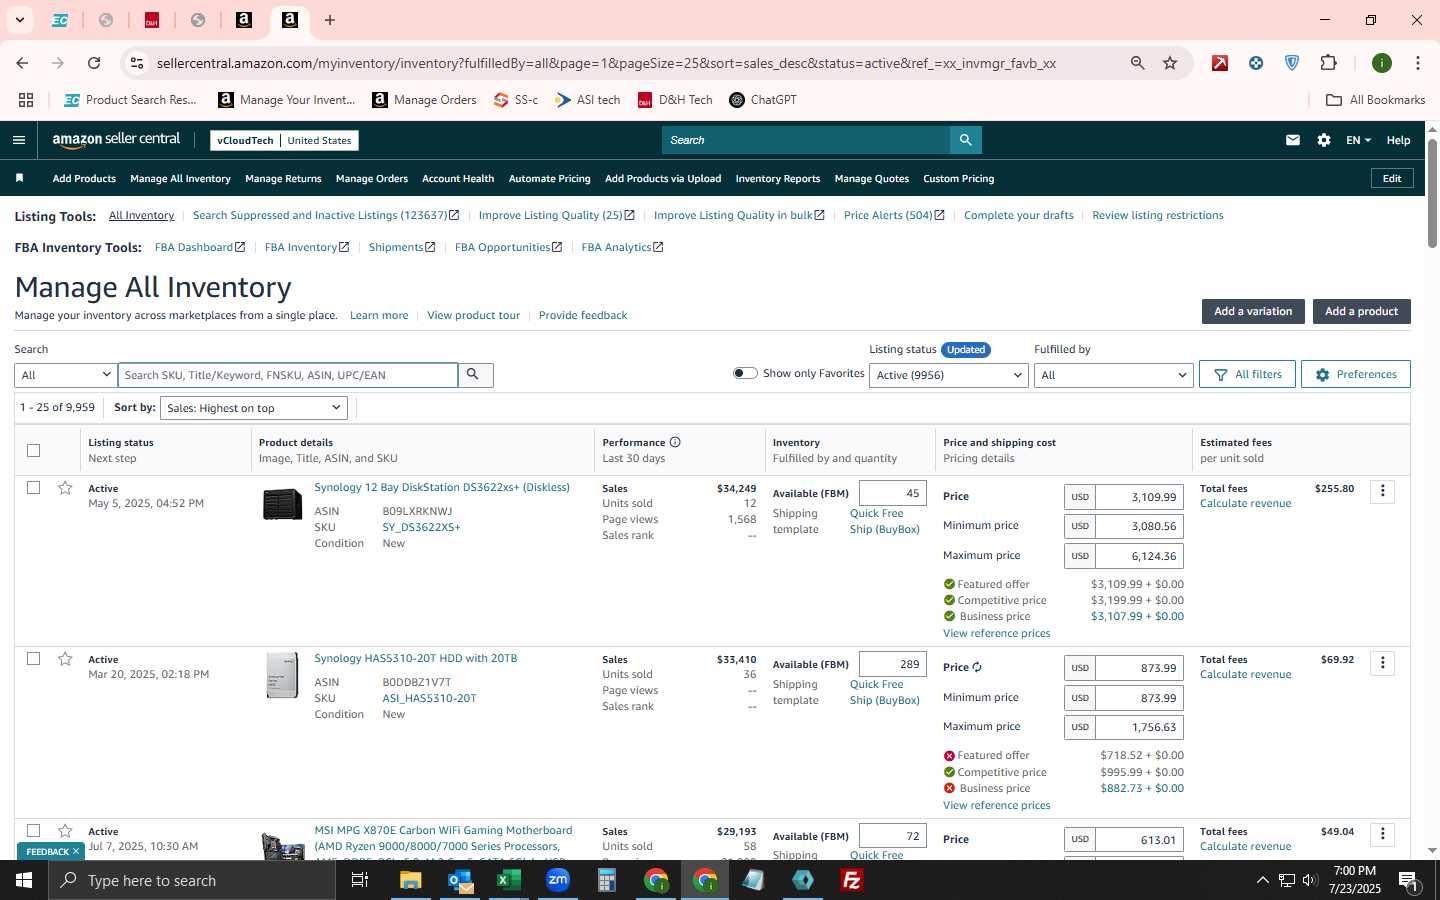Click the inventory SKU search input field
1440x900 pixels.
click(288, 375)
